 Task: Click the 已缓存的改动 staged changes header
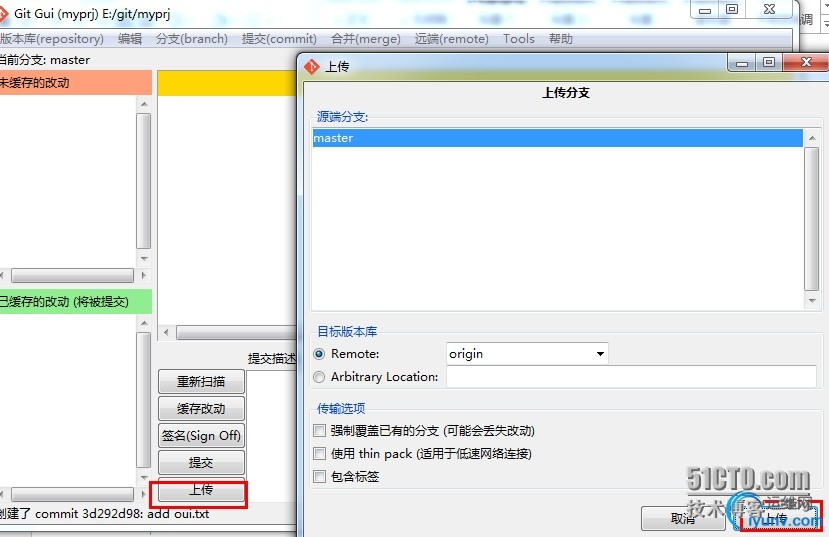click(76, 302)
